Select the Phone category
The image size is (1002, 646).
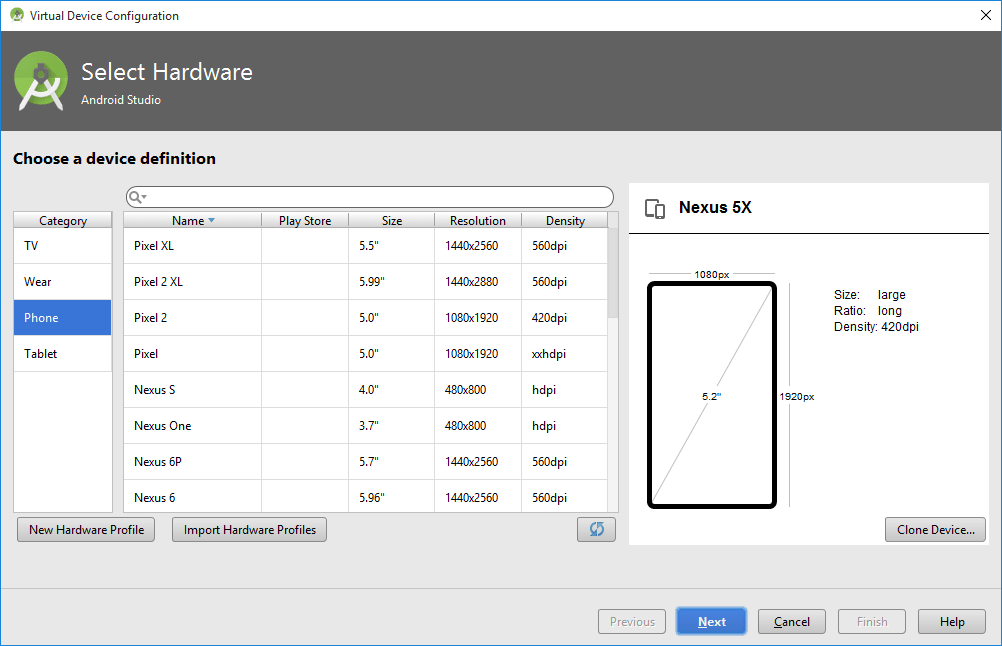click(x=62, y=317)
